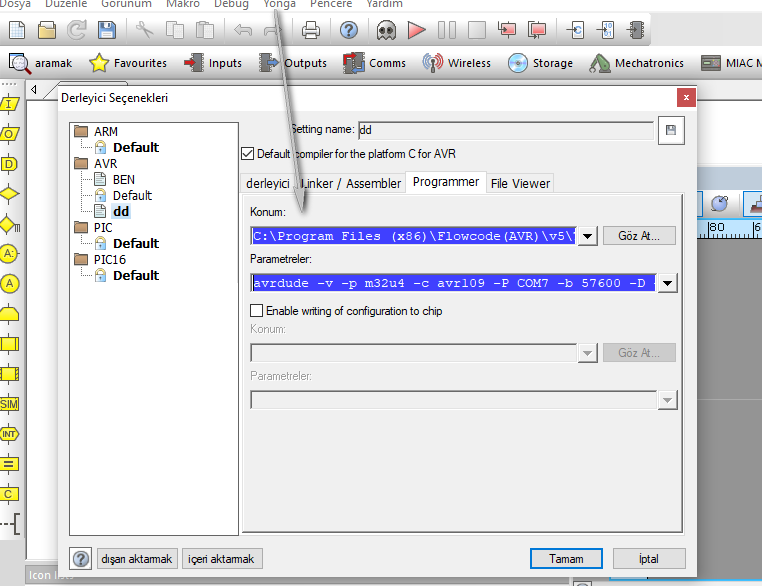Select dd setting under AVR
762x586 pixels.
[x=121, y=212]
